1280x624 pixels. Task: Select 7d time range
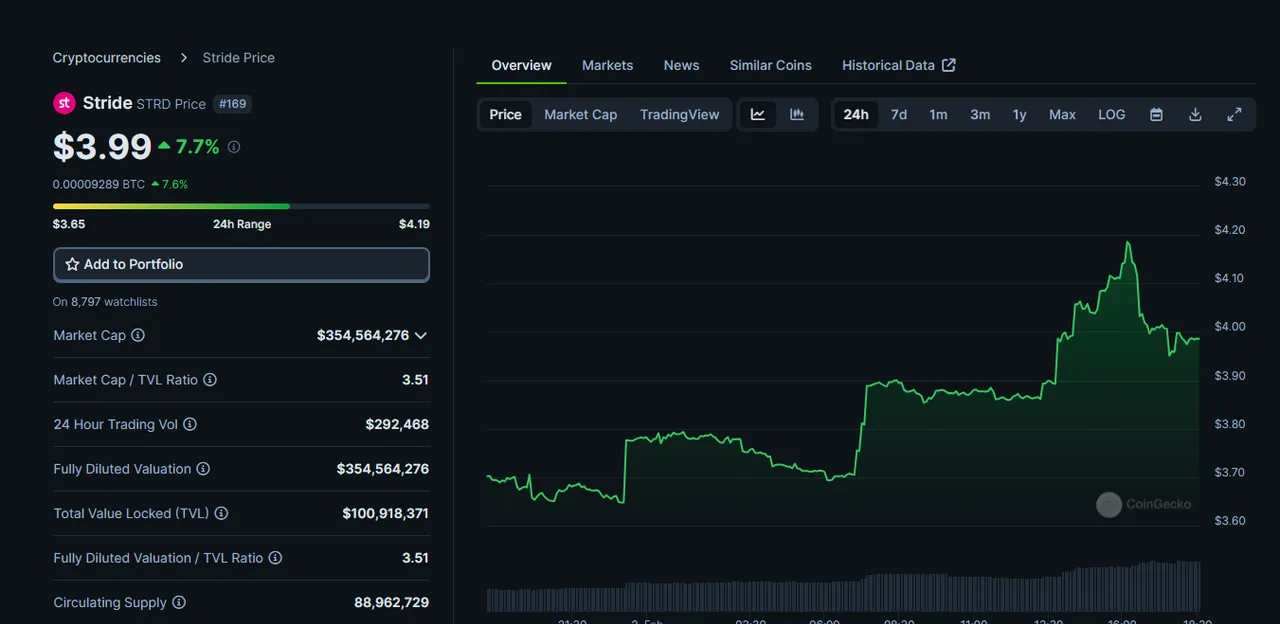coord(899,115)
